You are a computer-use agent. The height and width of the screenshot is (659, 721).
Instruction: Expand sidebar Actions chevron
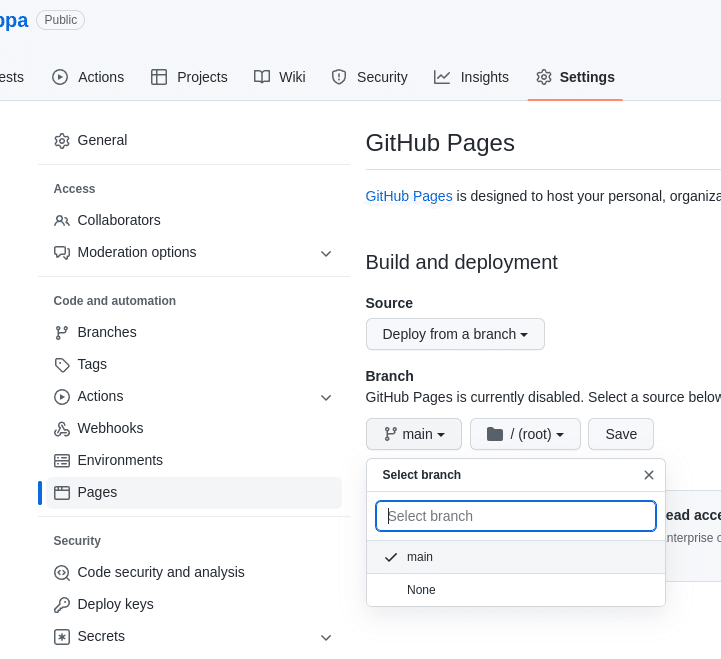(326, 398)
